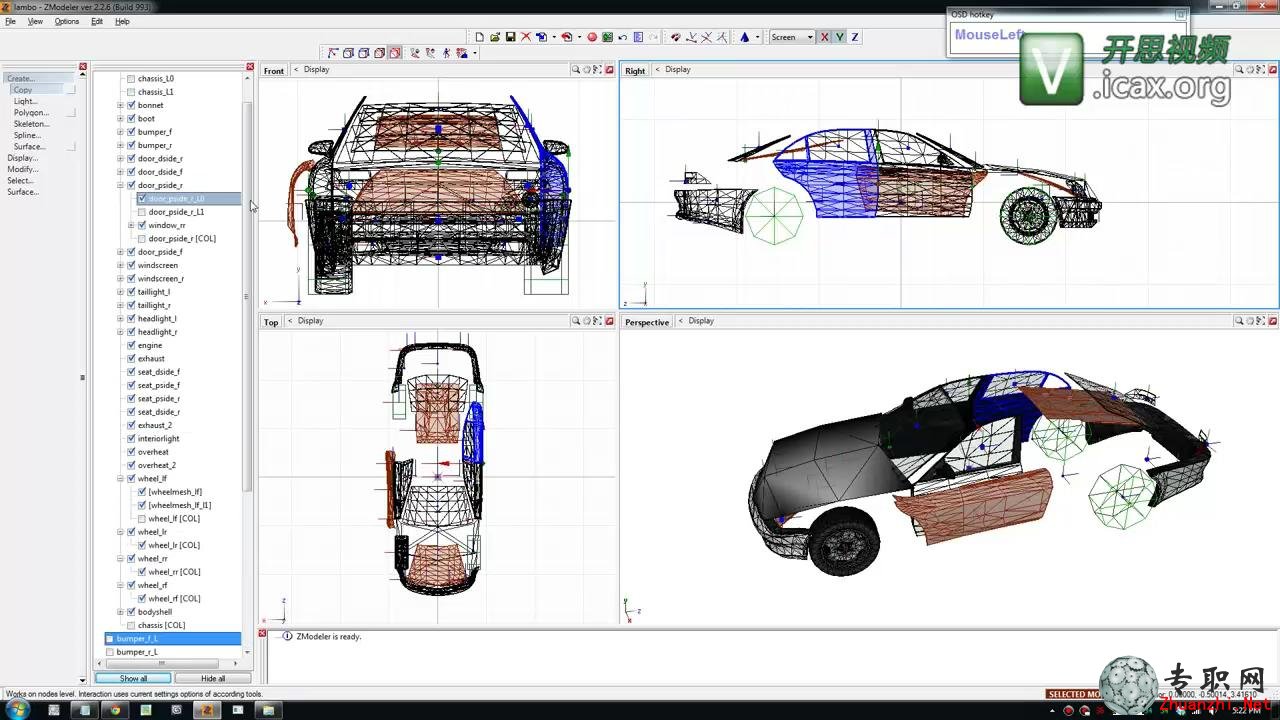Open the red sphere materials editor
The width and height of the screenshot is (1280, 720).
[592, 37]
